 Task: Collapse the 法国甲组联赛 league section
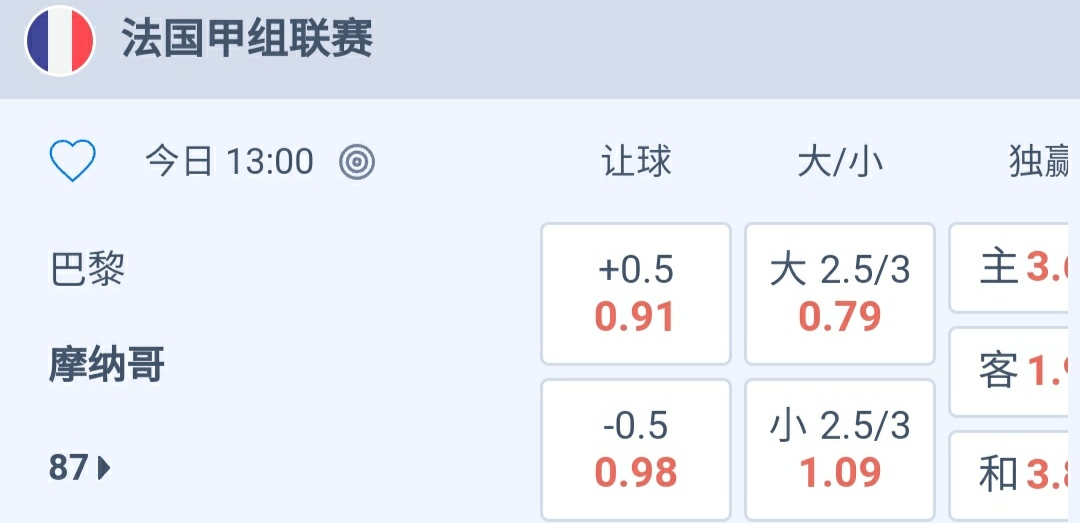pyautogui.click(x=247, y=41)
